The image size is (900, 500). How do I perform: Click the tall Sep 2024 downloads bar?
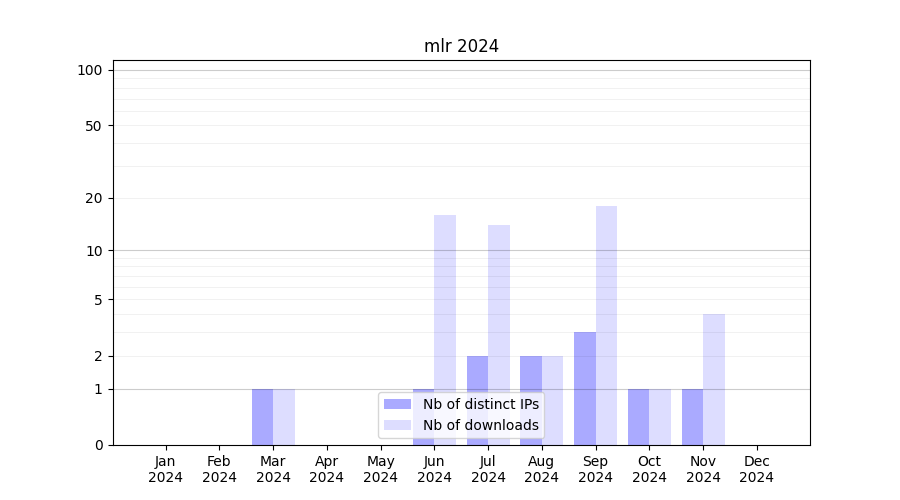606,325
